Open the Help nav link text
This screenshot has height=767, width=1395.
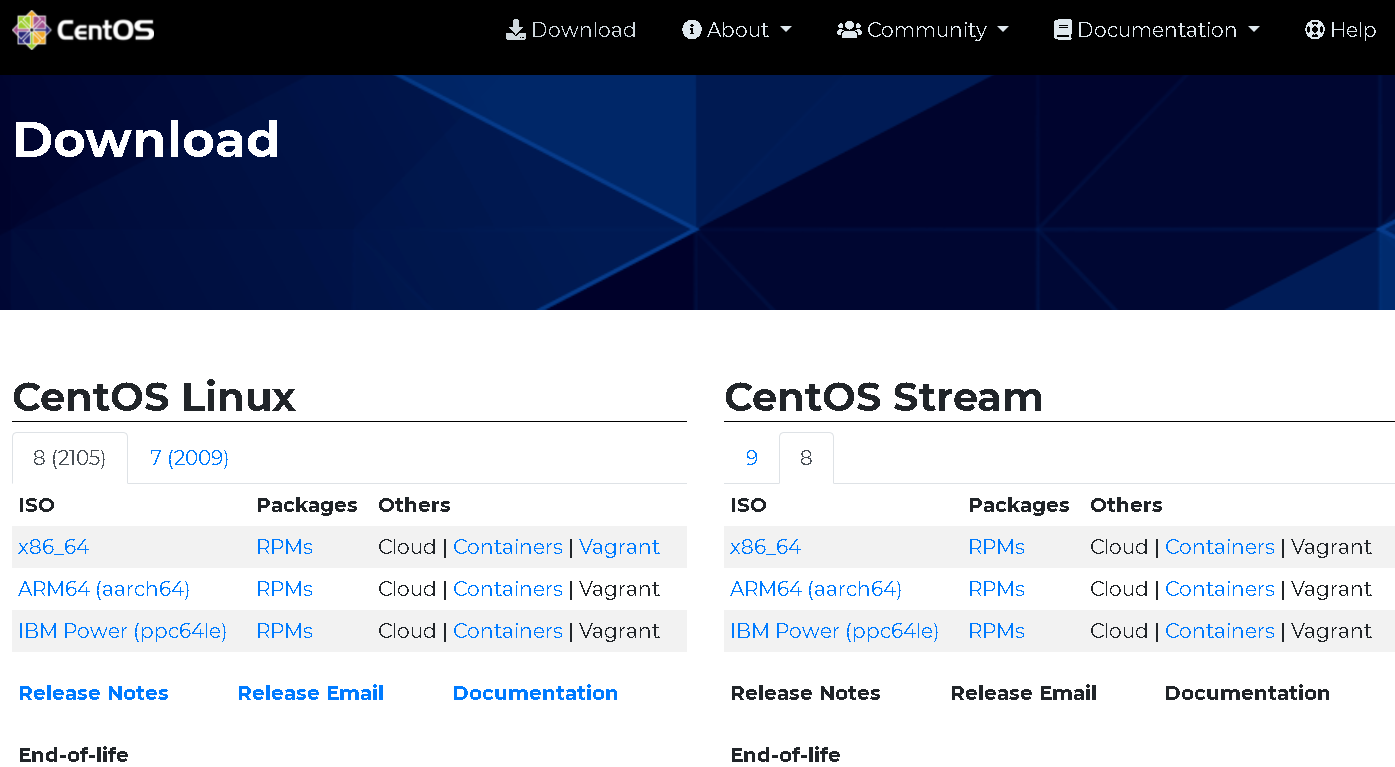tap(1353, 30)
